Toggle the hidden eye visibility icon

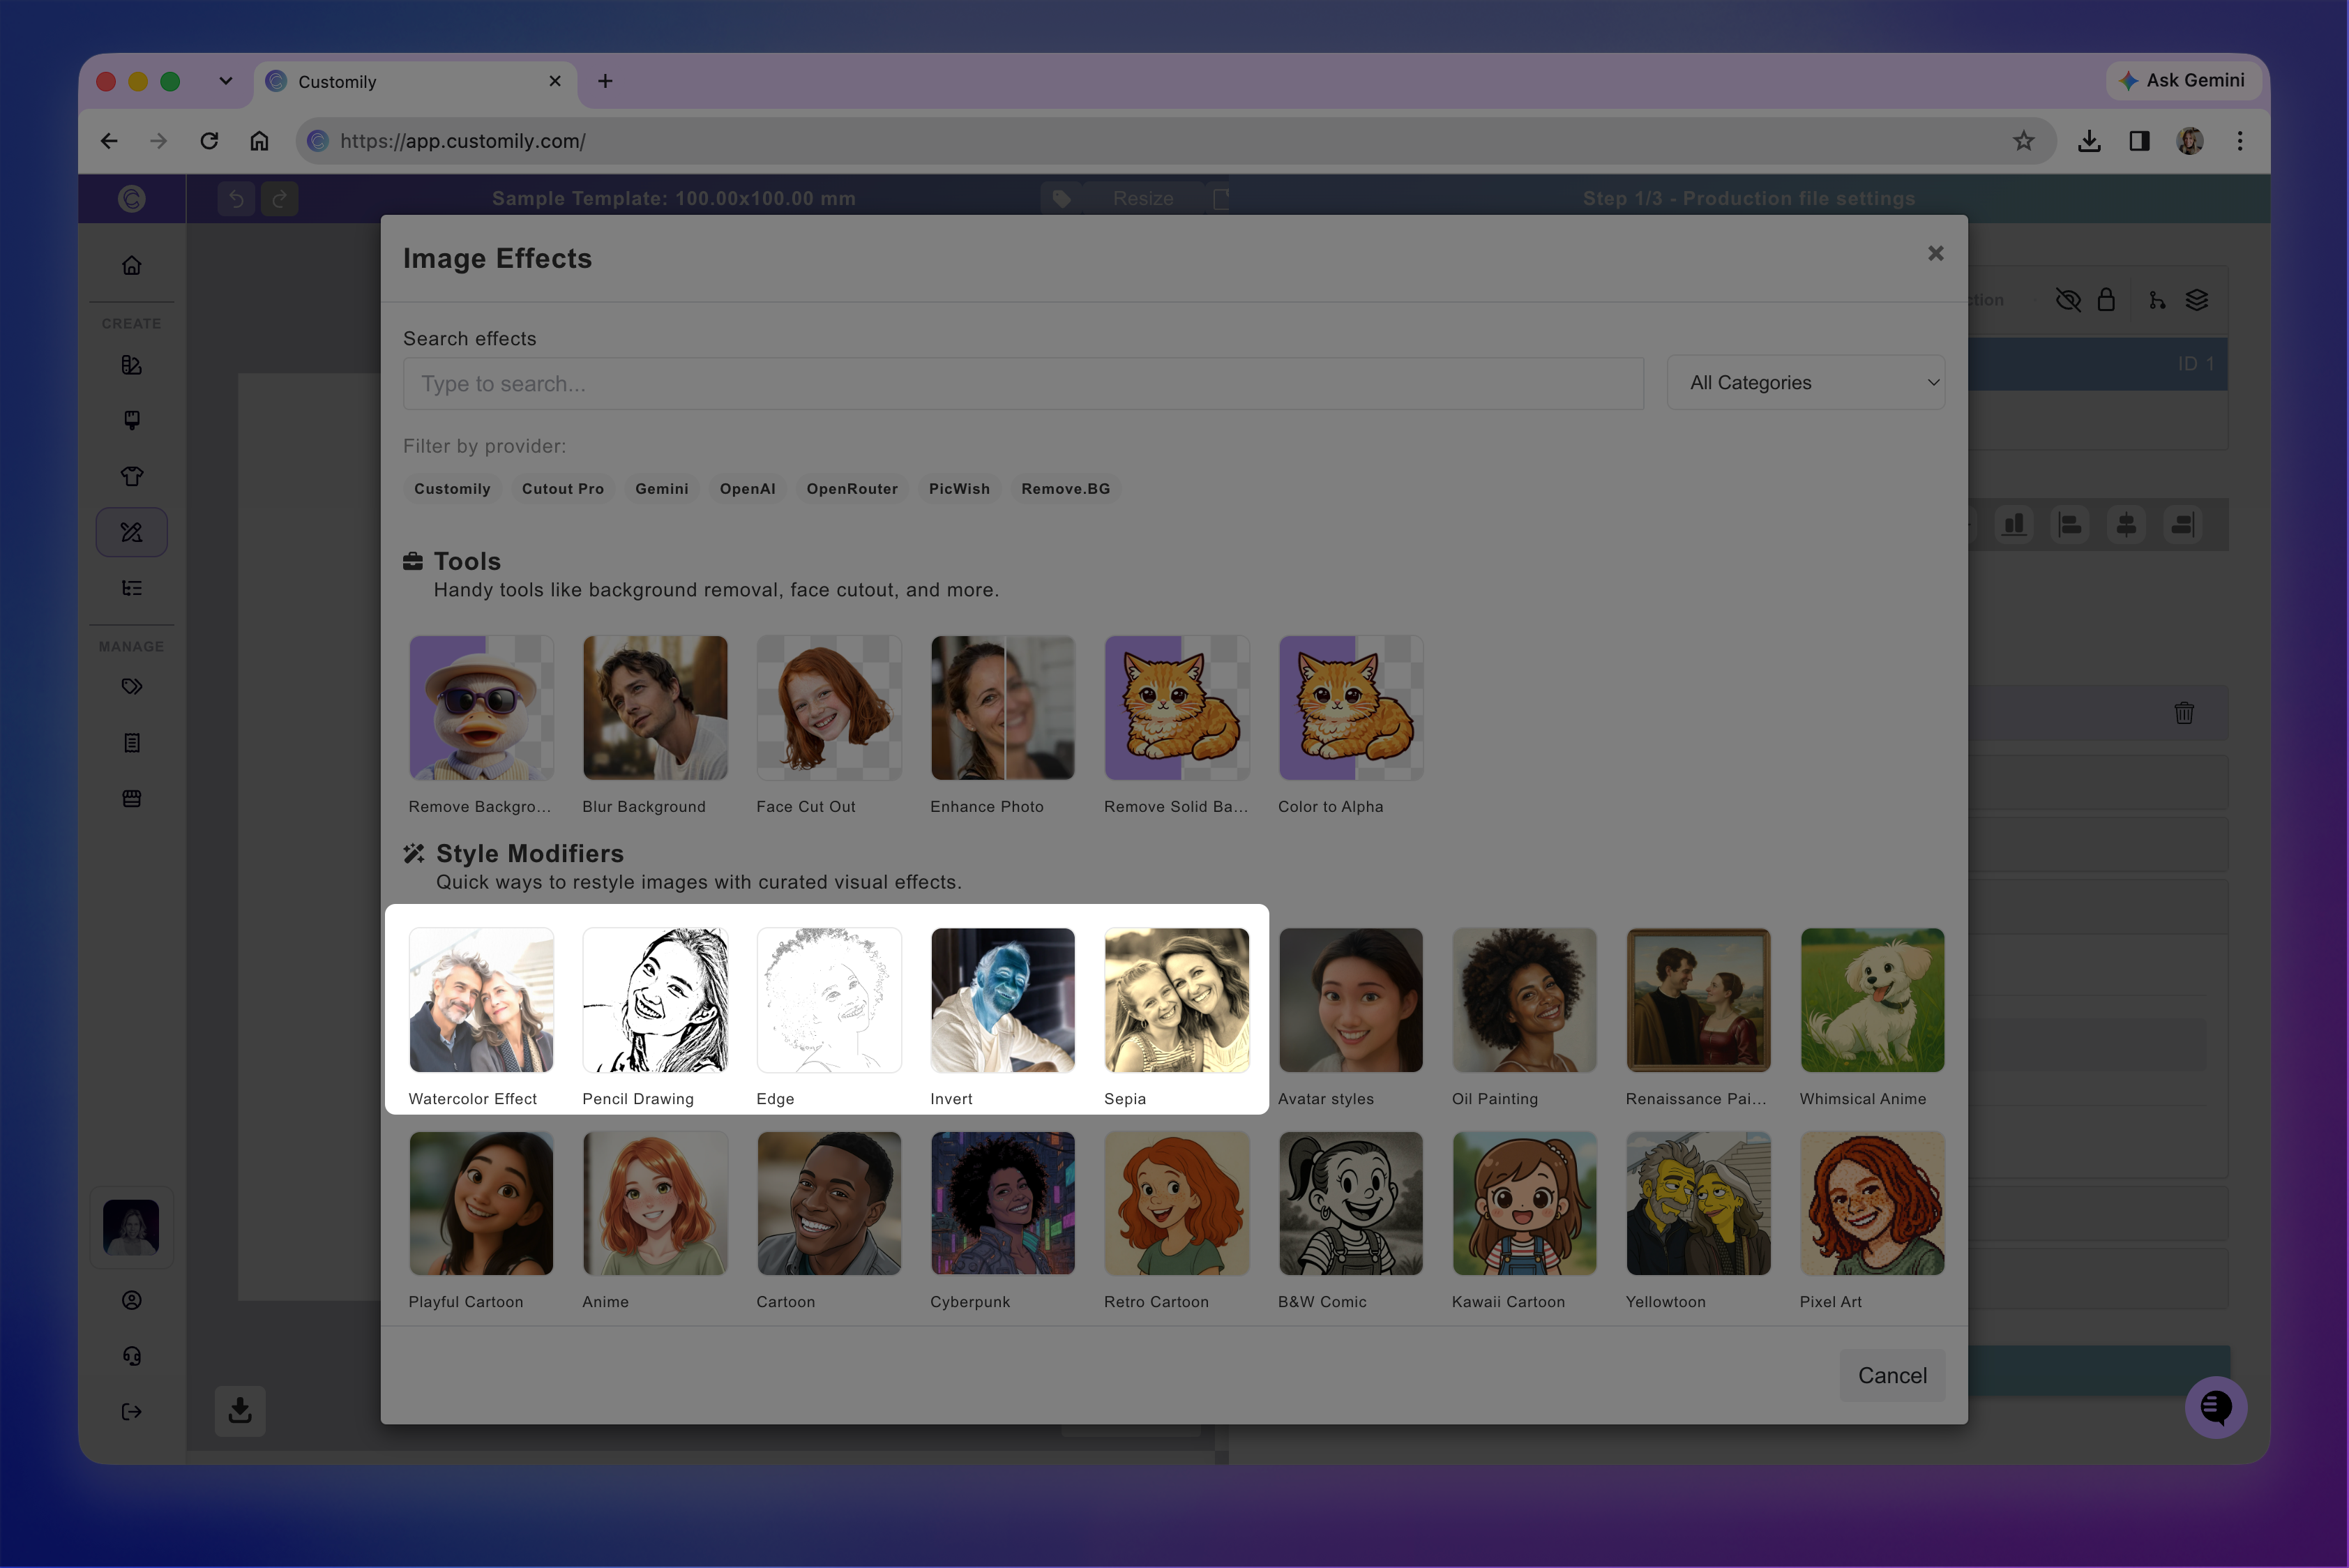tap(2068, 300)
